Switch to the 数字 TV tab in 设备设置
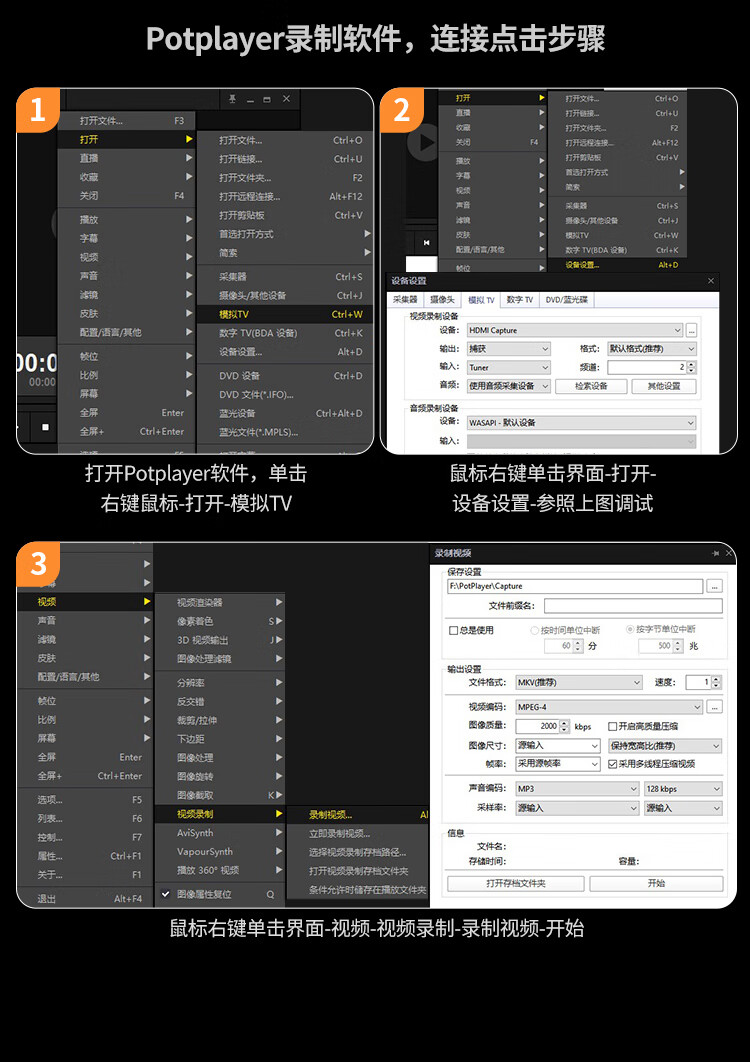750x1062 pixels. tap(520, 299)
